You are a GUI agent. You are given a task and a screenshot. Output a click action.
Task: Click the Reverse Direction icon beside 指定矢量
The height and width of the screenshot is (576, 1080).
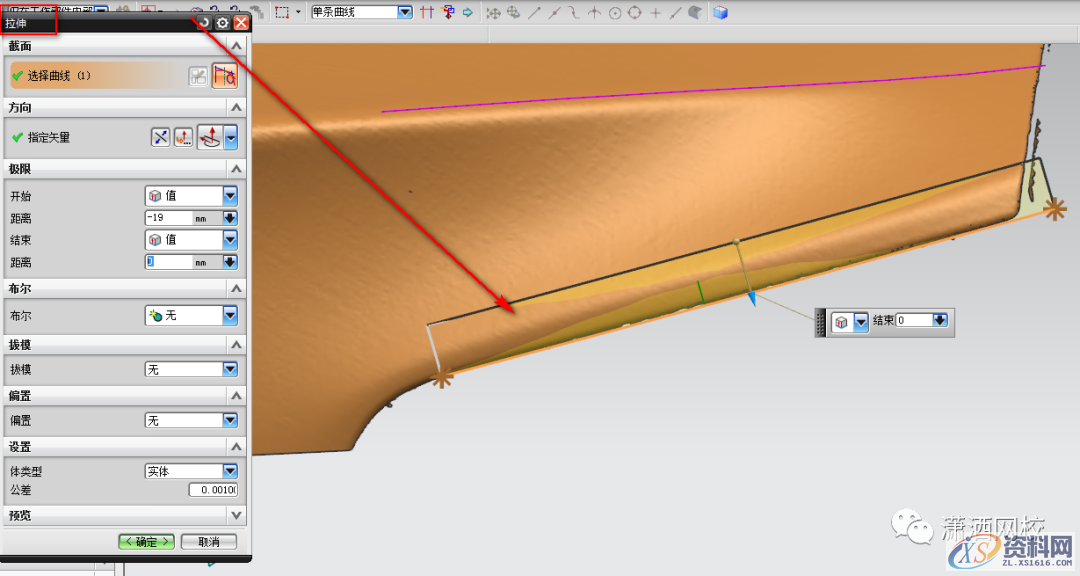160,137
